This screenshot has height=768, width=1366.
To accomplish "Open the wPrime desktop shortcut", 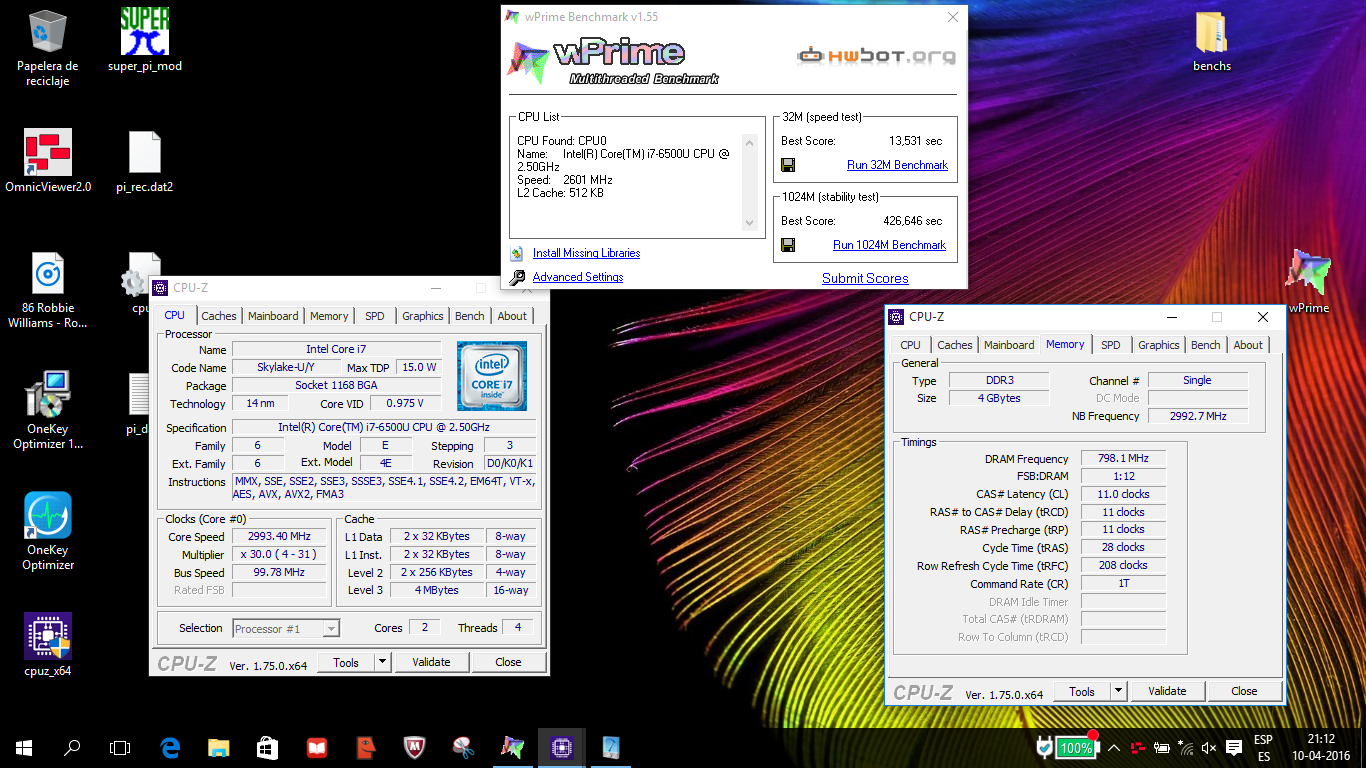I will (1308, 282).
